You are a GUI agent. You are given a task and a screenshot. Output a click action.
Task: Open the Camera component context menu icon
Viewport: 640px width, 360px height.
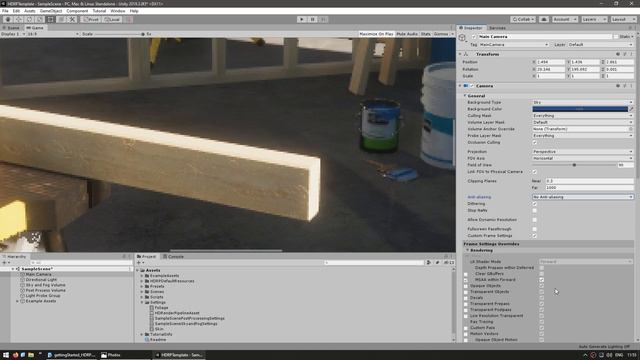631,86
